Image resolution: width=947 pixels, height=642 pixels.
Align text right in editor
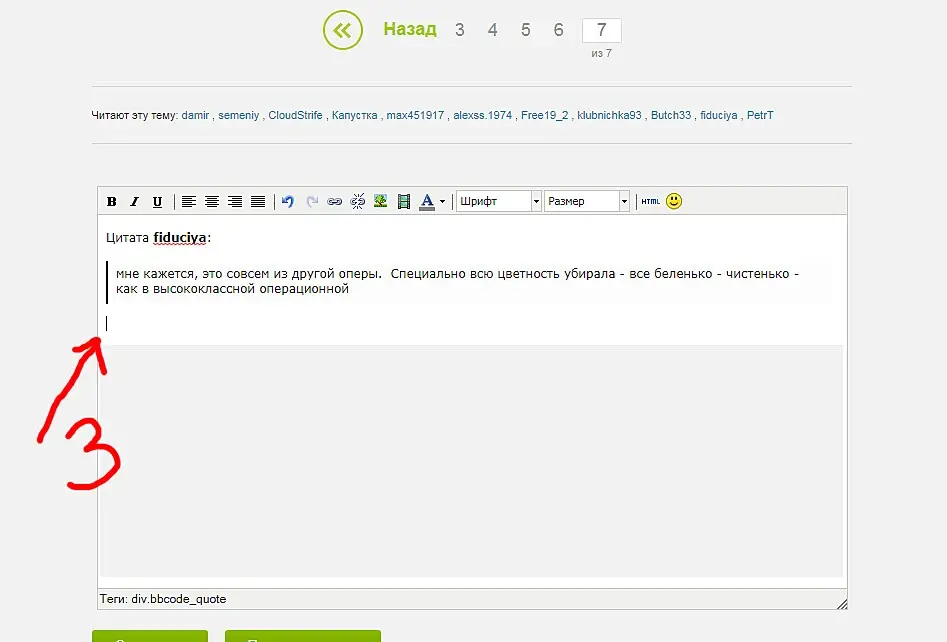click(235, 202)
